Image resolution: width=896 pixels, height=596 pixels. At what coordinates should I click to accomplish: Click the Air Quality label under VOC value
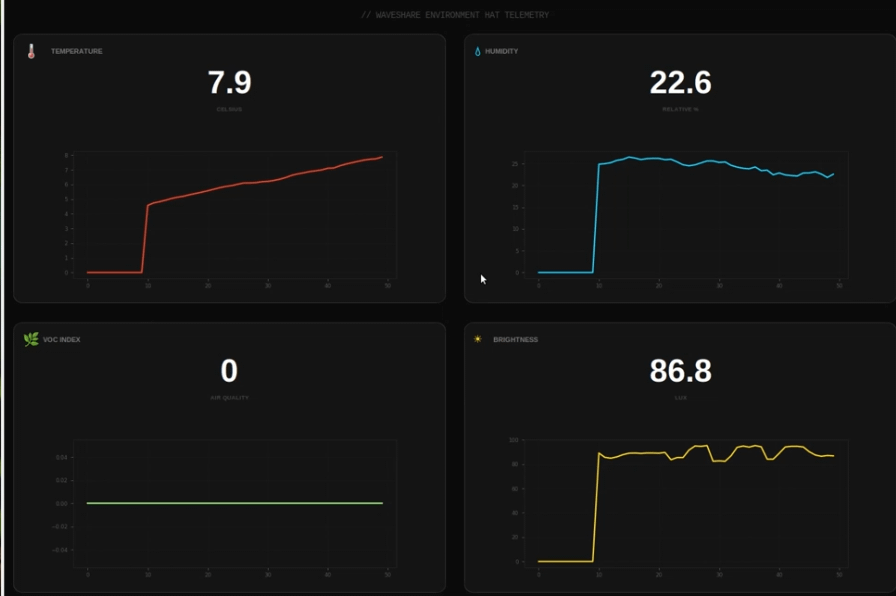pos(229,398)
